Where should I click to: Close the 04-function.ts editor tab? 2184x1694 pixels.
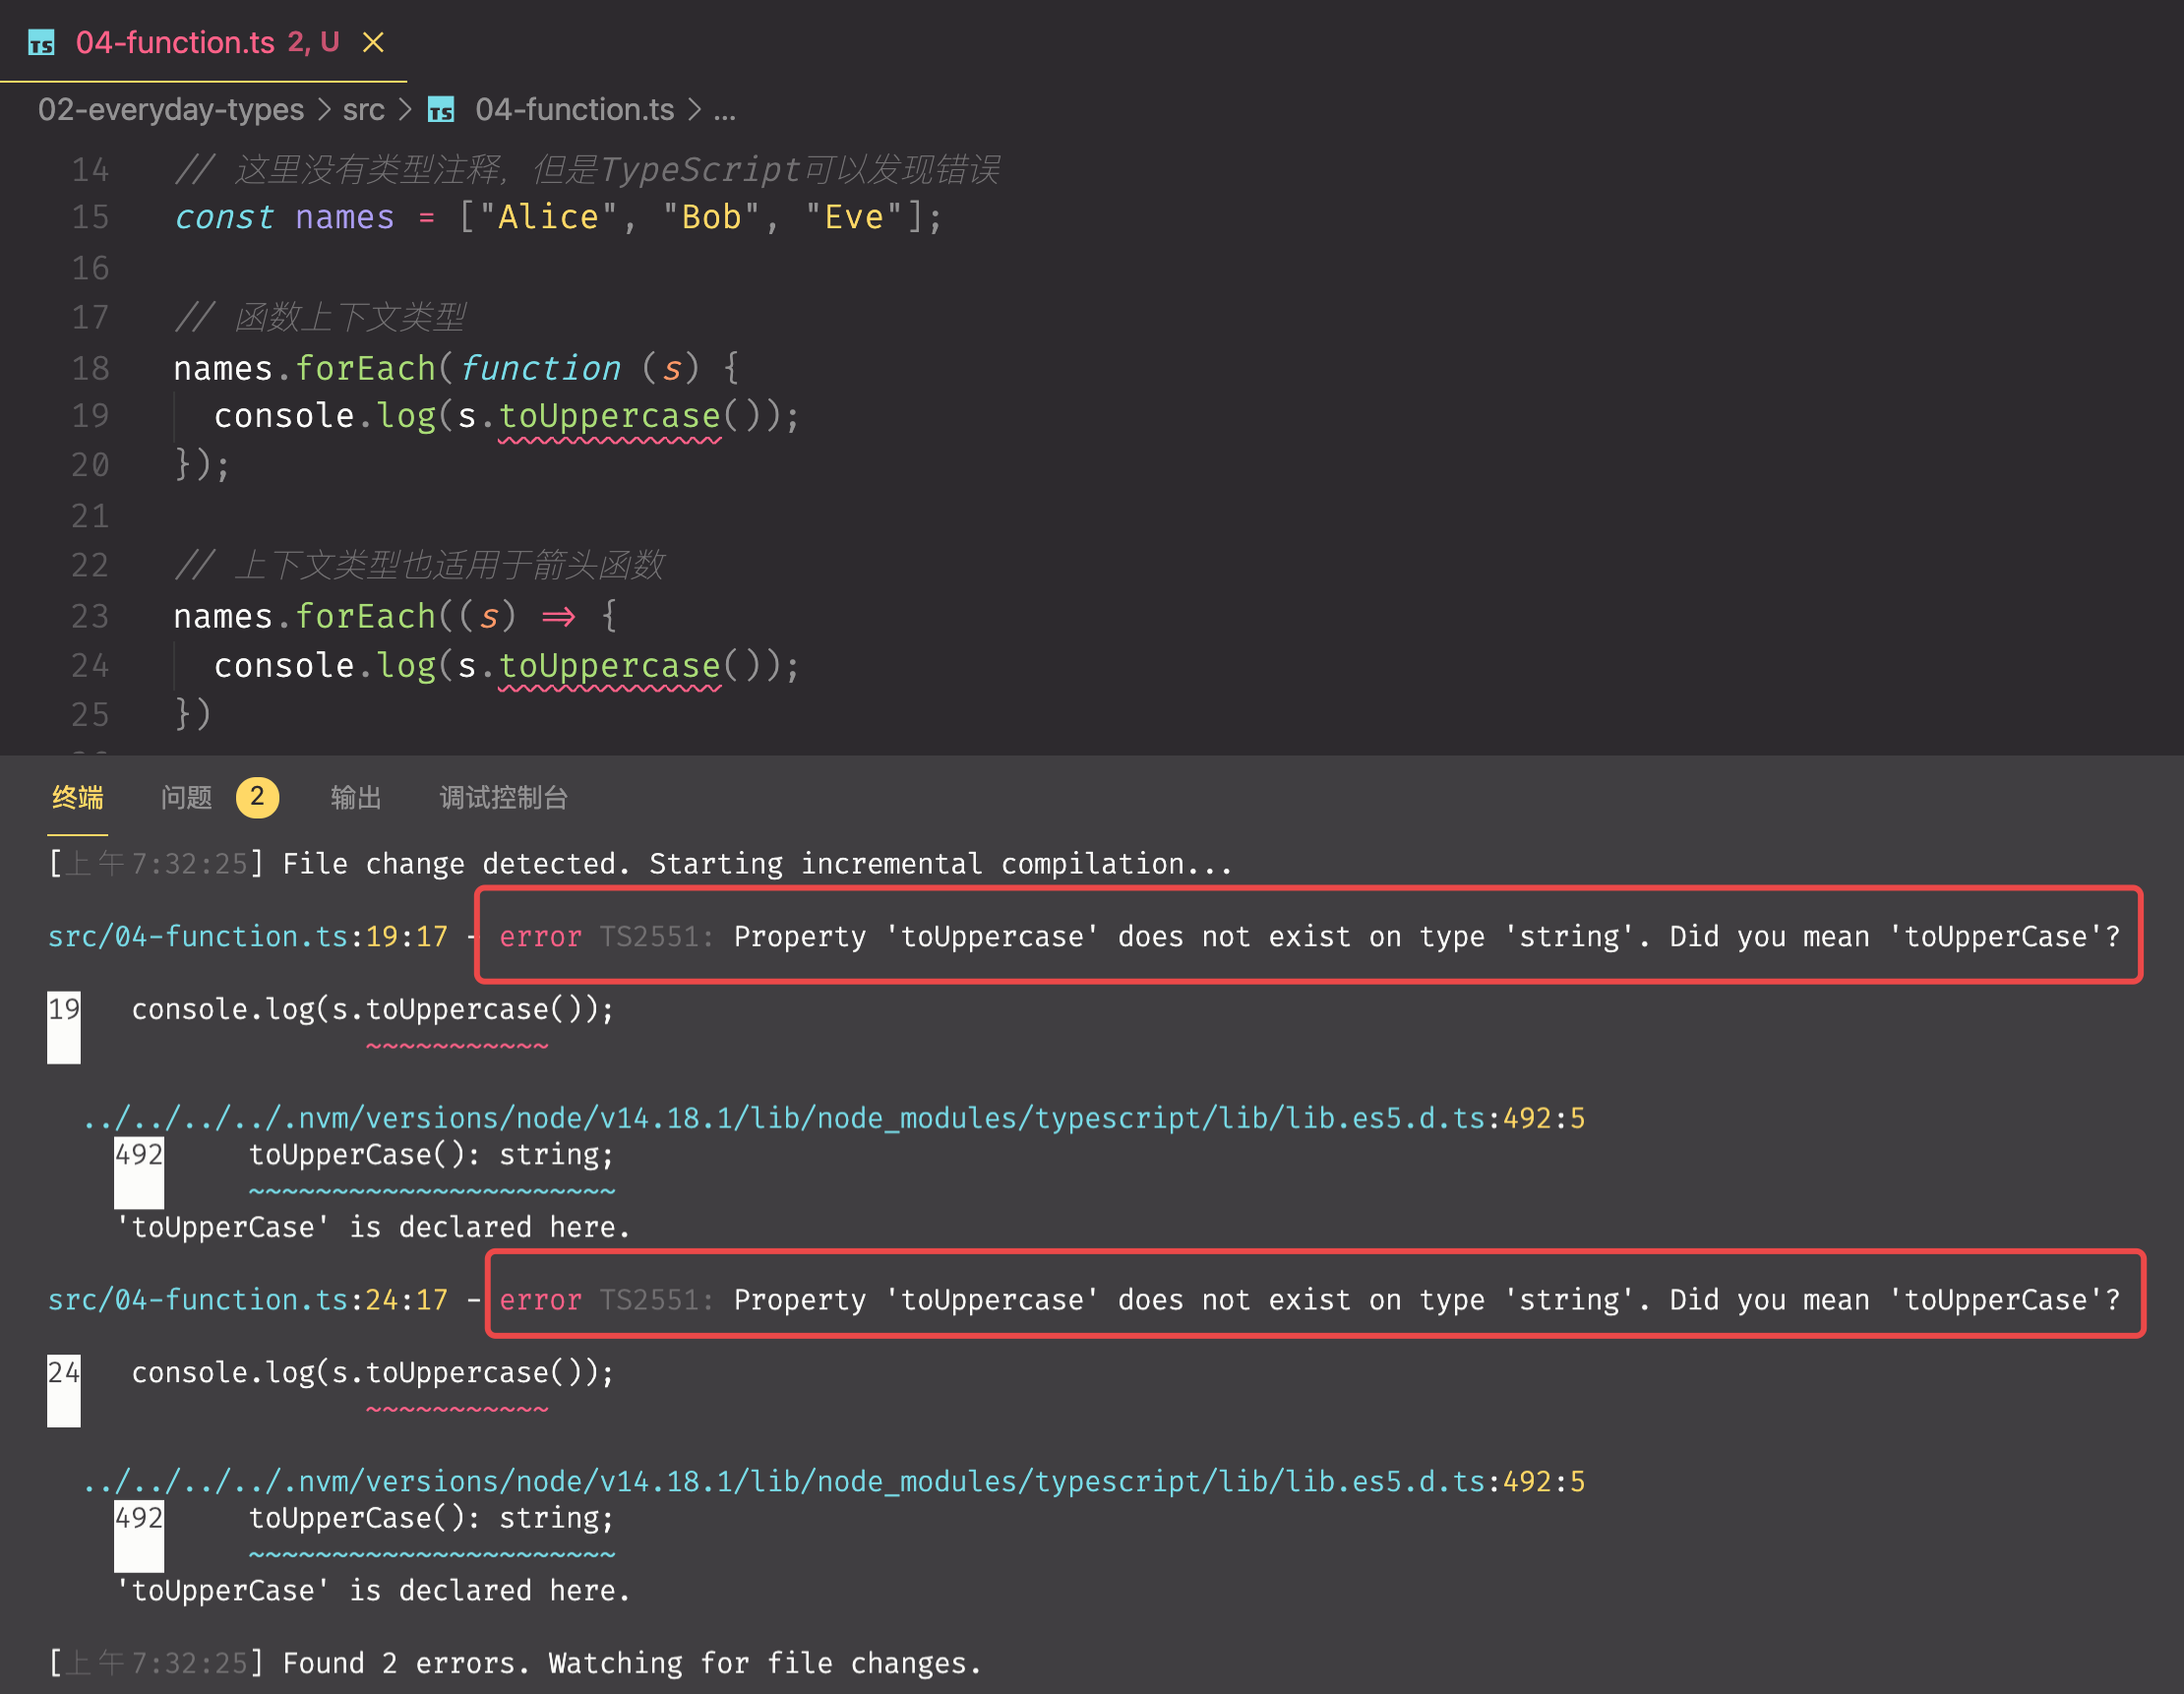click(373, 42)
